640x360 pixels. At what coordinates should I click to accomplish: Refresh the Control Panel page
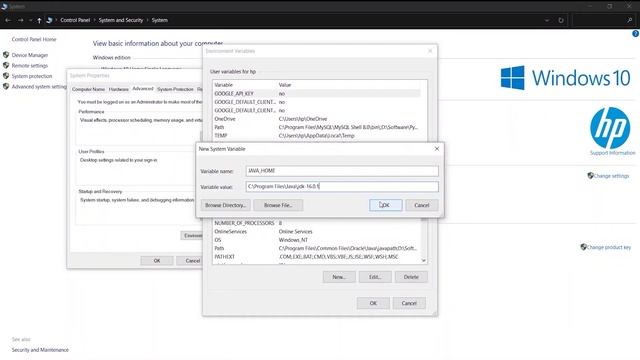pos(561,20)
